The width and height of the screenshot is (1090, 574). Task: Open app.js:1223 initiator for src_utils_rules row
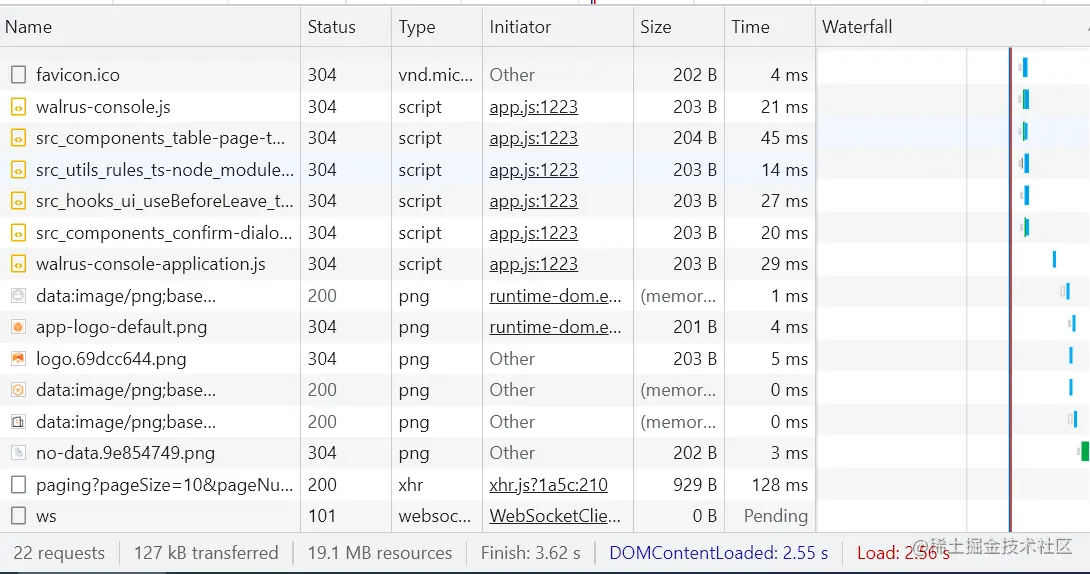(533, 170)
